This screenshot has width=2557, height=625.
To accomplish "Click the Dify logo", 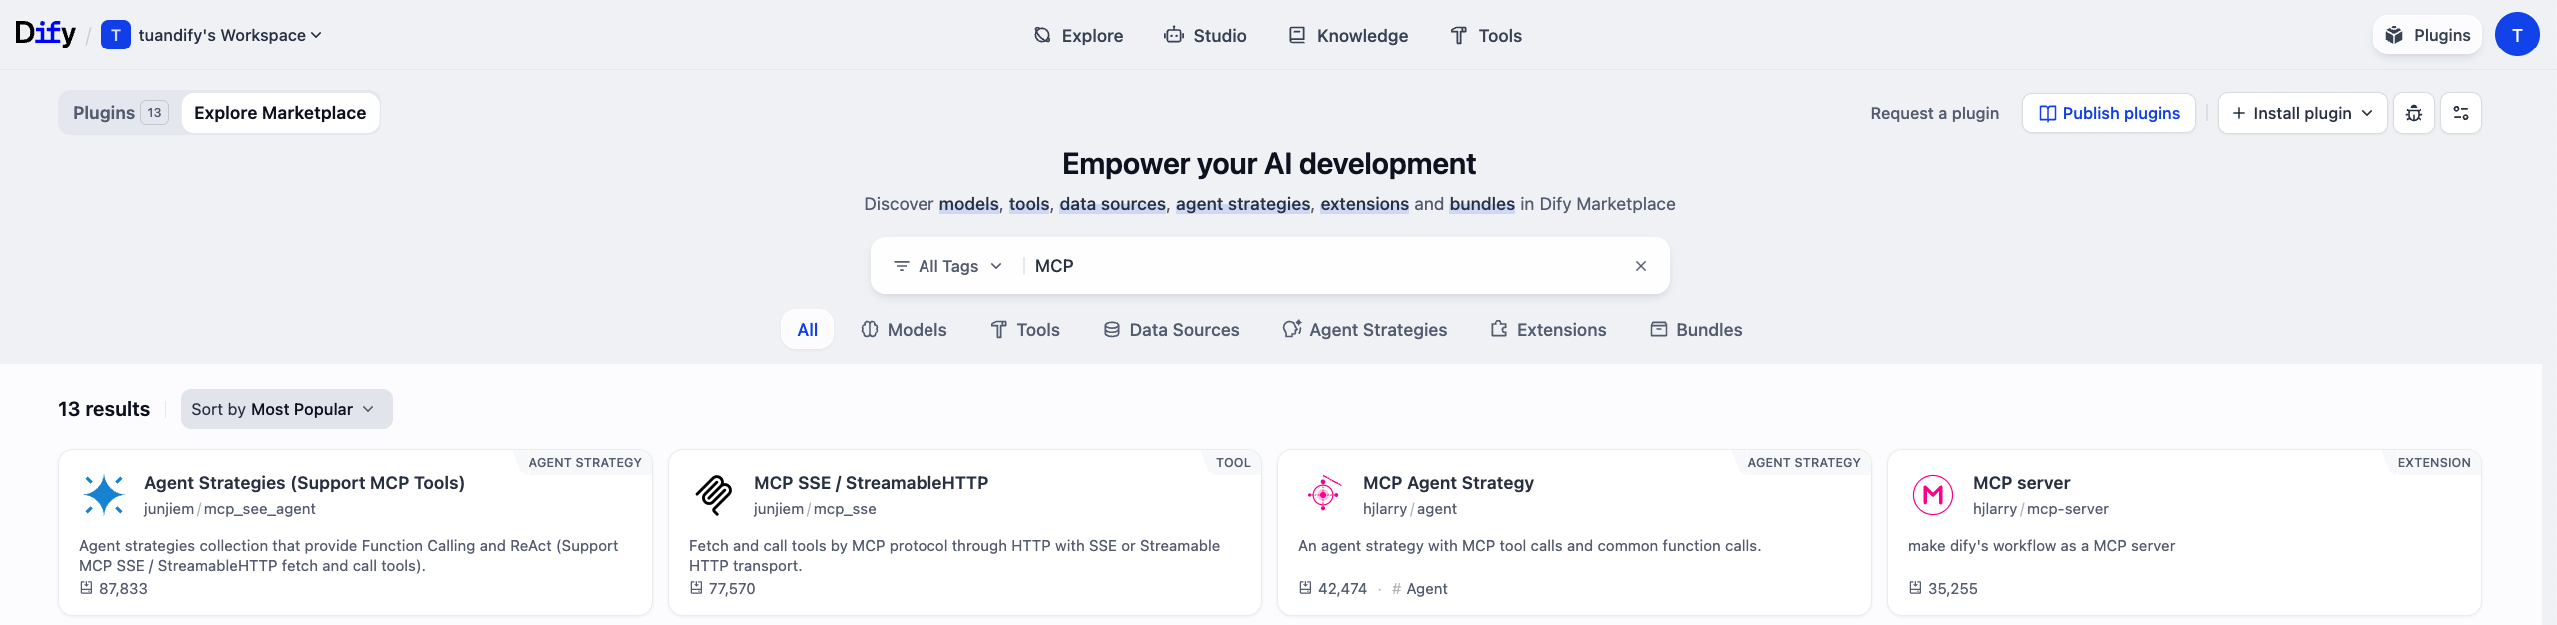I will pos(45,34).
